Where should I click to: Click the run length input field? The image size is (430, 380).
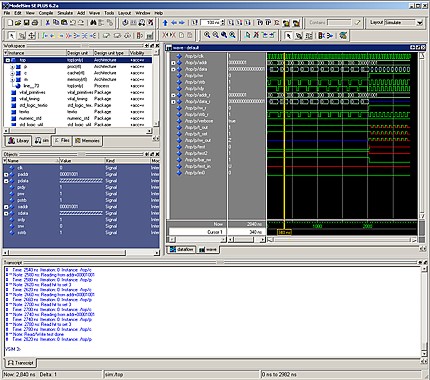[210, 23]
